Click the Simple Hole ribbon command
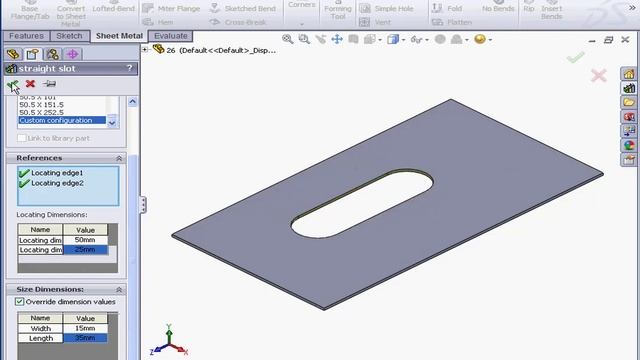The height and width of the screenshot is (360, 640). coord(386,8)
